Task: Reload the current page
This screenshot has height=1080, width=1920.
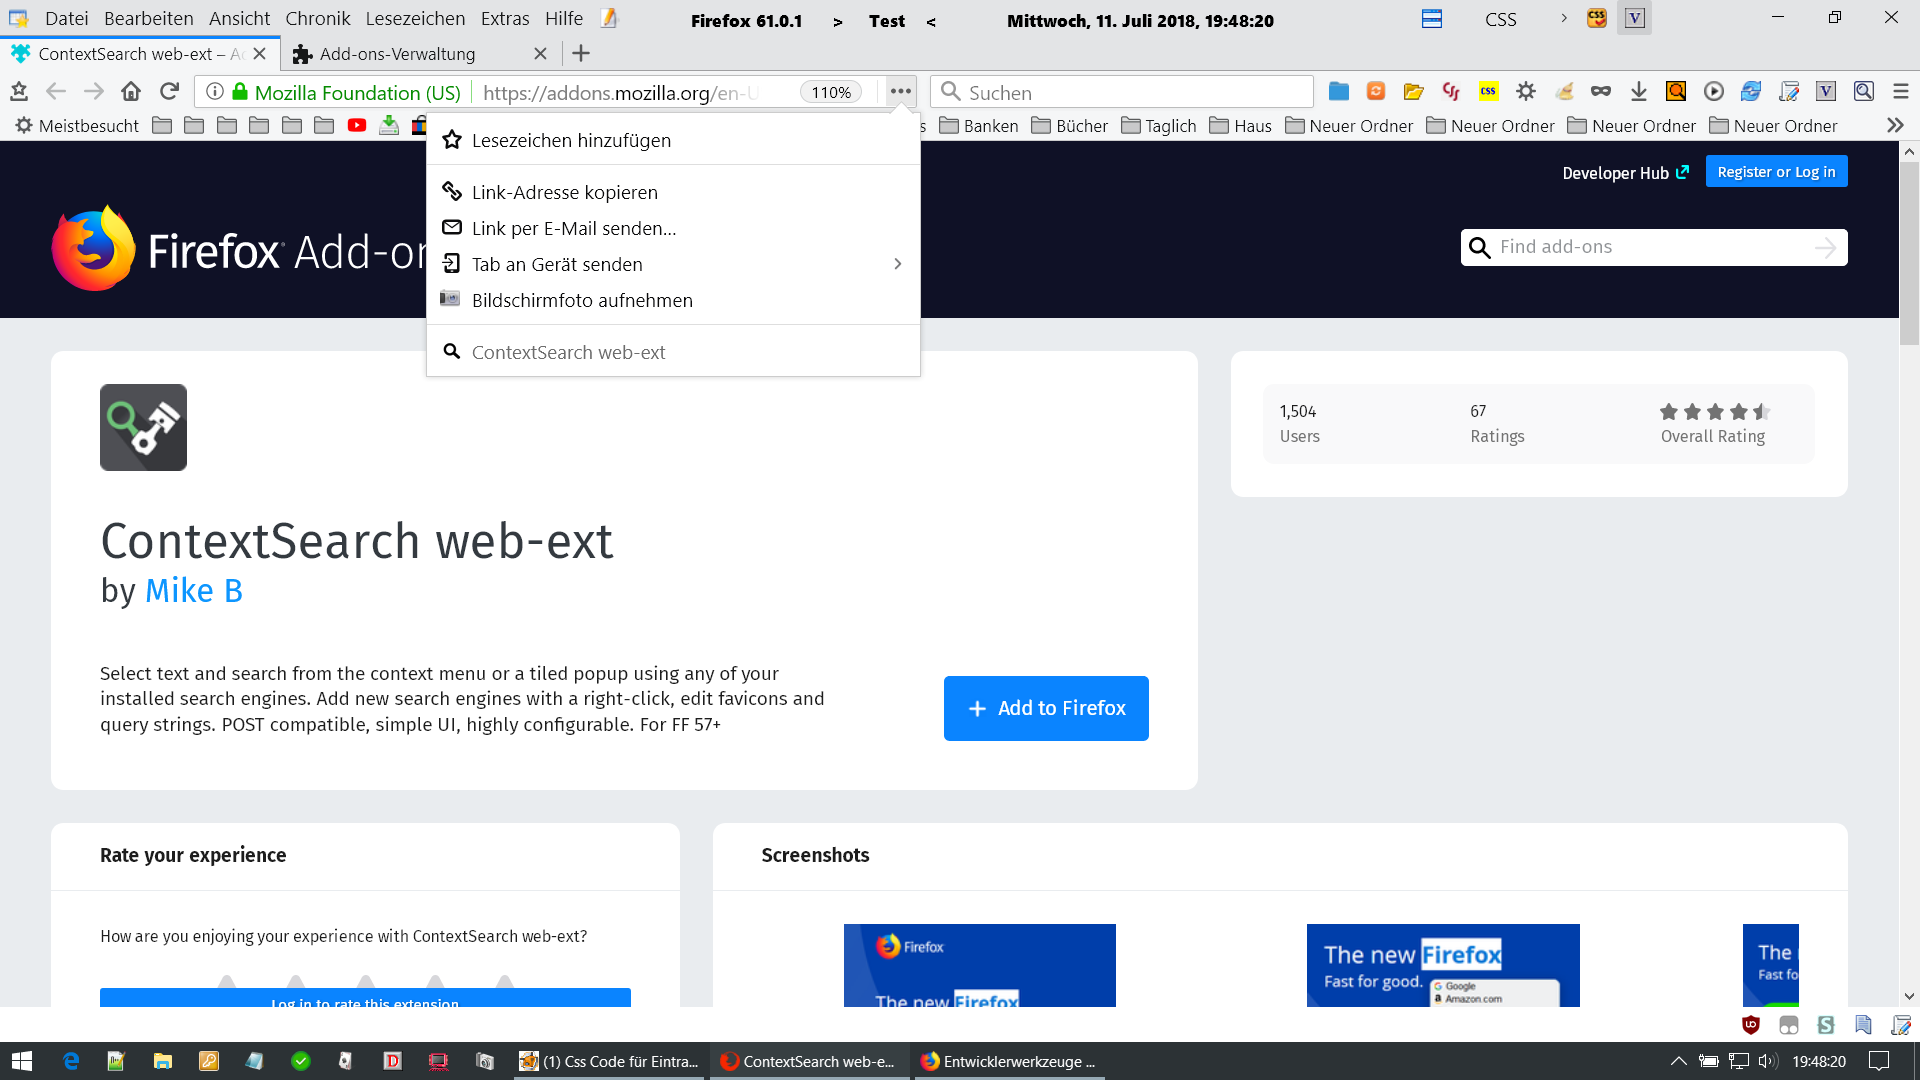Action: pyautogui.click(x=169, y=92)
